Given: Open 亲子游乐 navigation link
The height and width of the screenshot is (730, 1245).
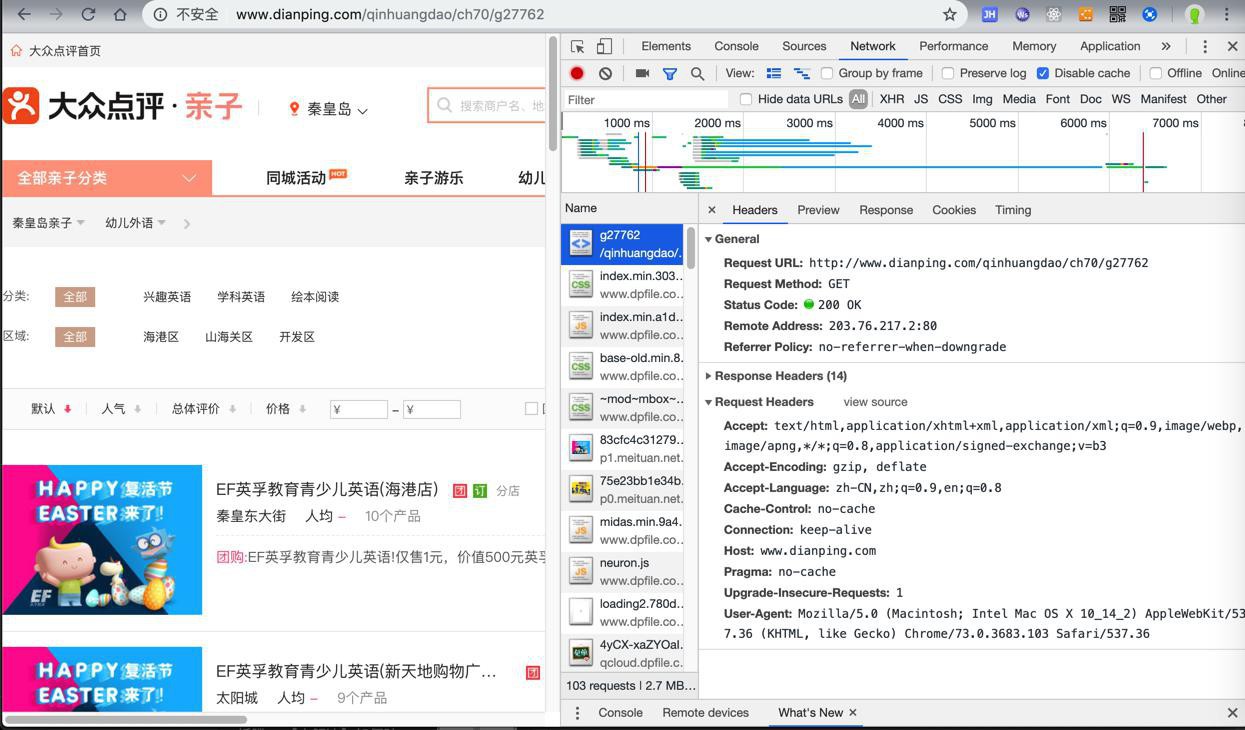Looking at the screenshot, I should tap(433, 178).
